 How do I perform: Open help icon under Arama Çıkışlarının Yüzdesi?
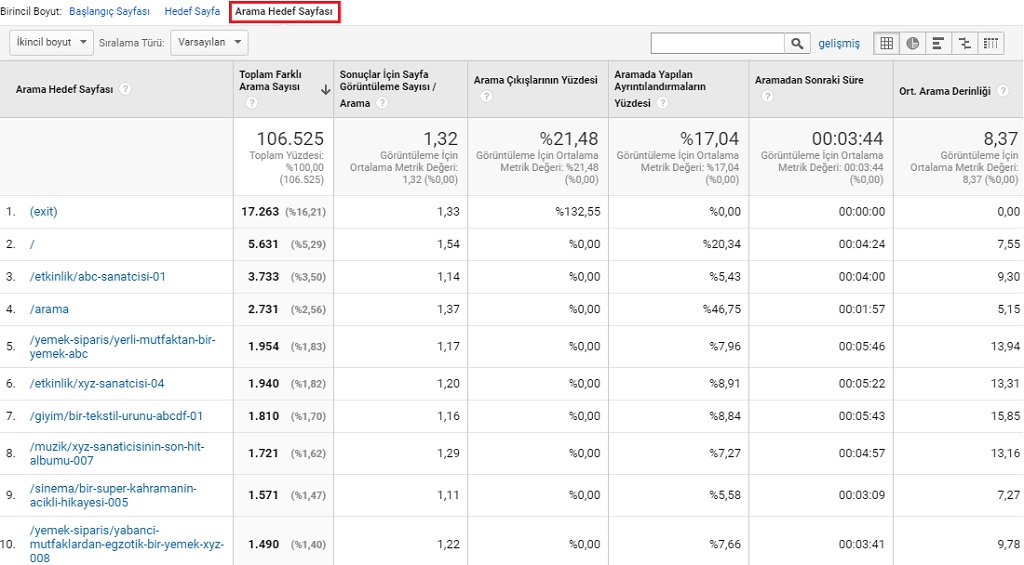tap(486, 96)
